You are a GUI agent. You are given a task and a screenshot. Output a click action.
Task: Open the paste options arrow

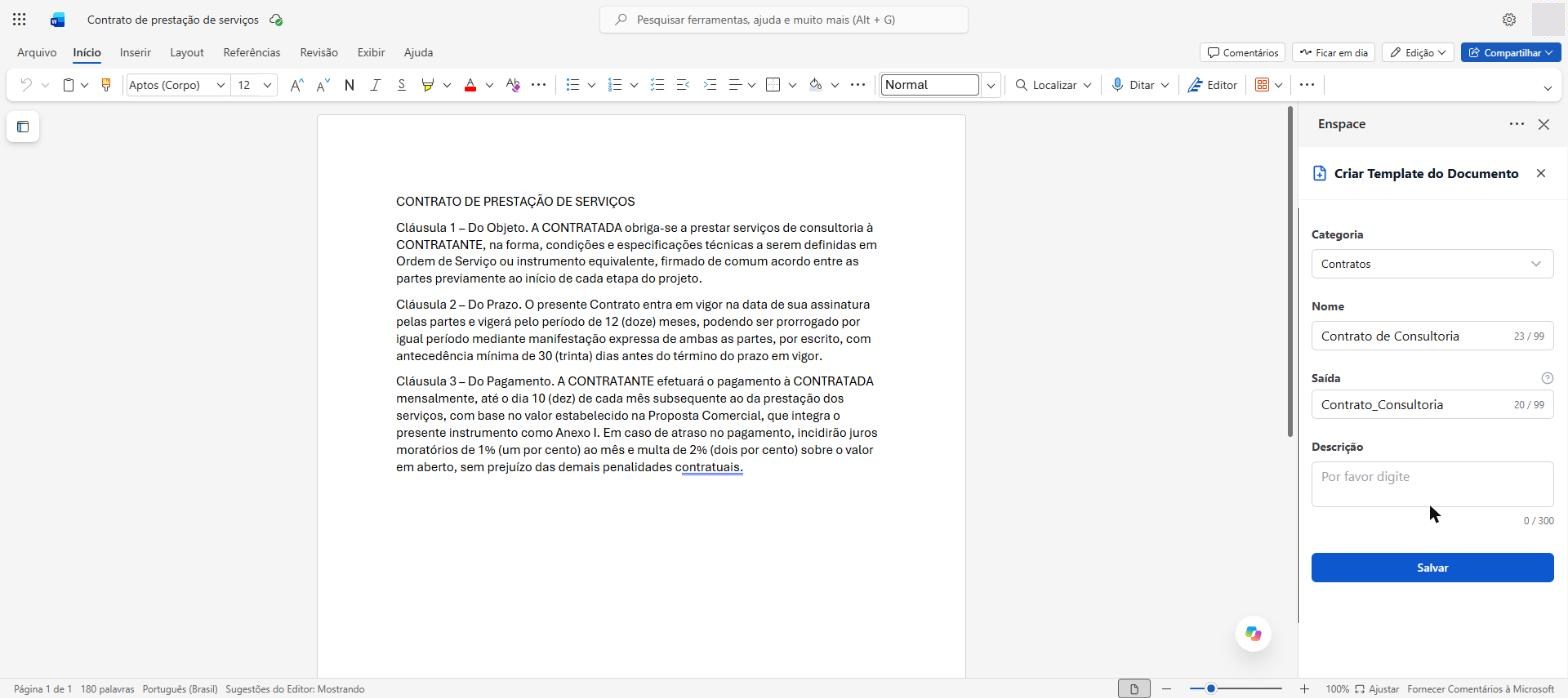coord(85,85)
